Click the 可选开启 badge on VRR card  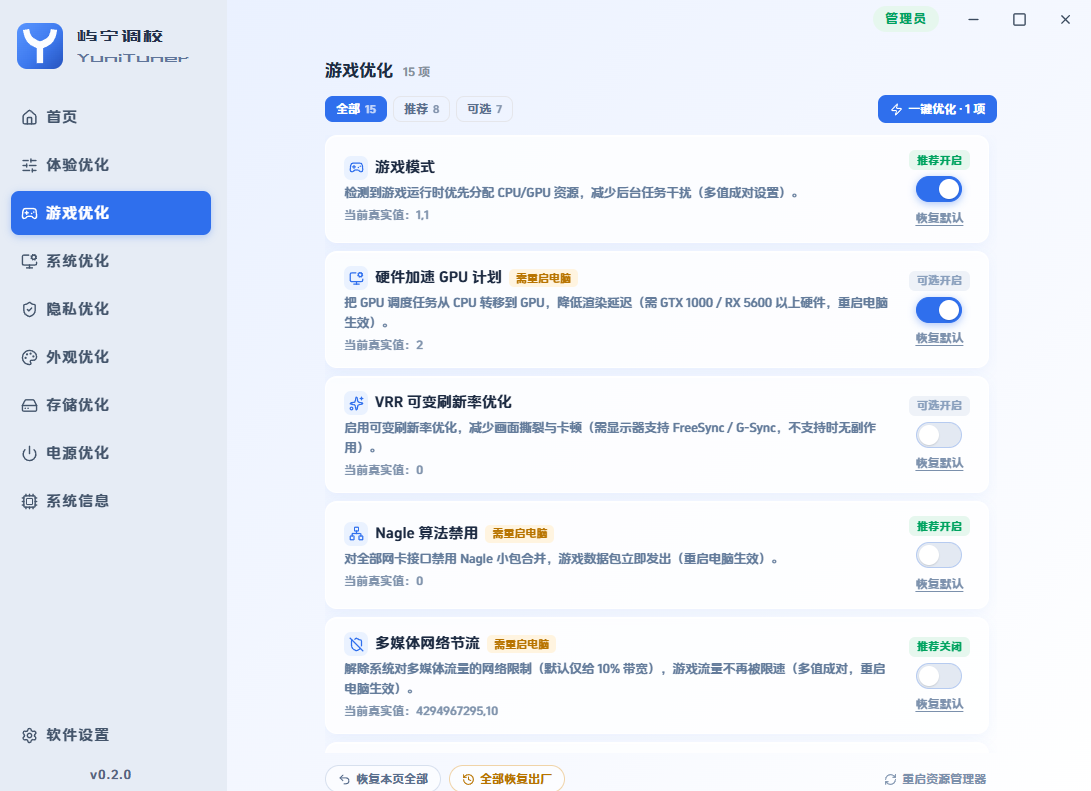coord(939,406)
